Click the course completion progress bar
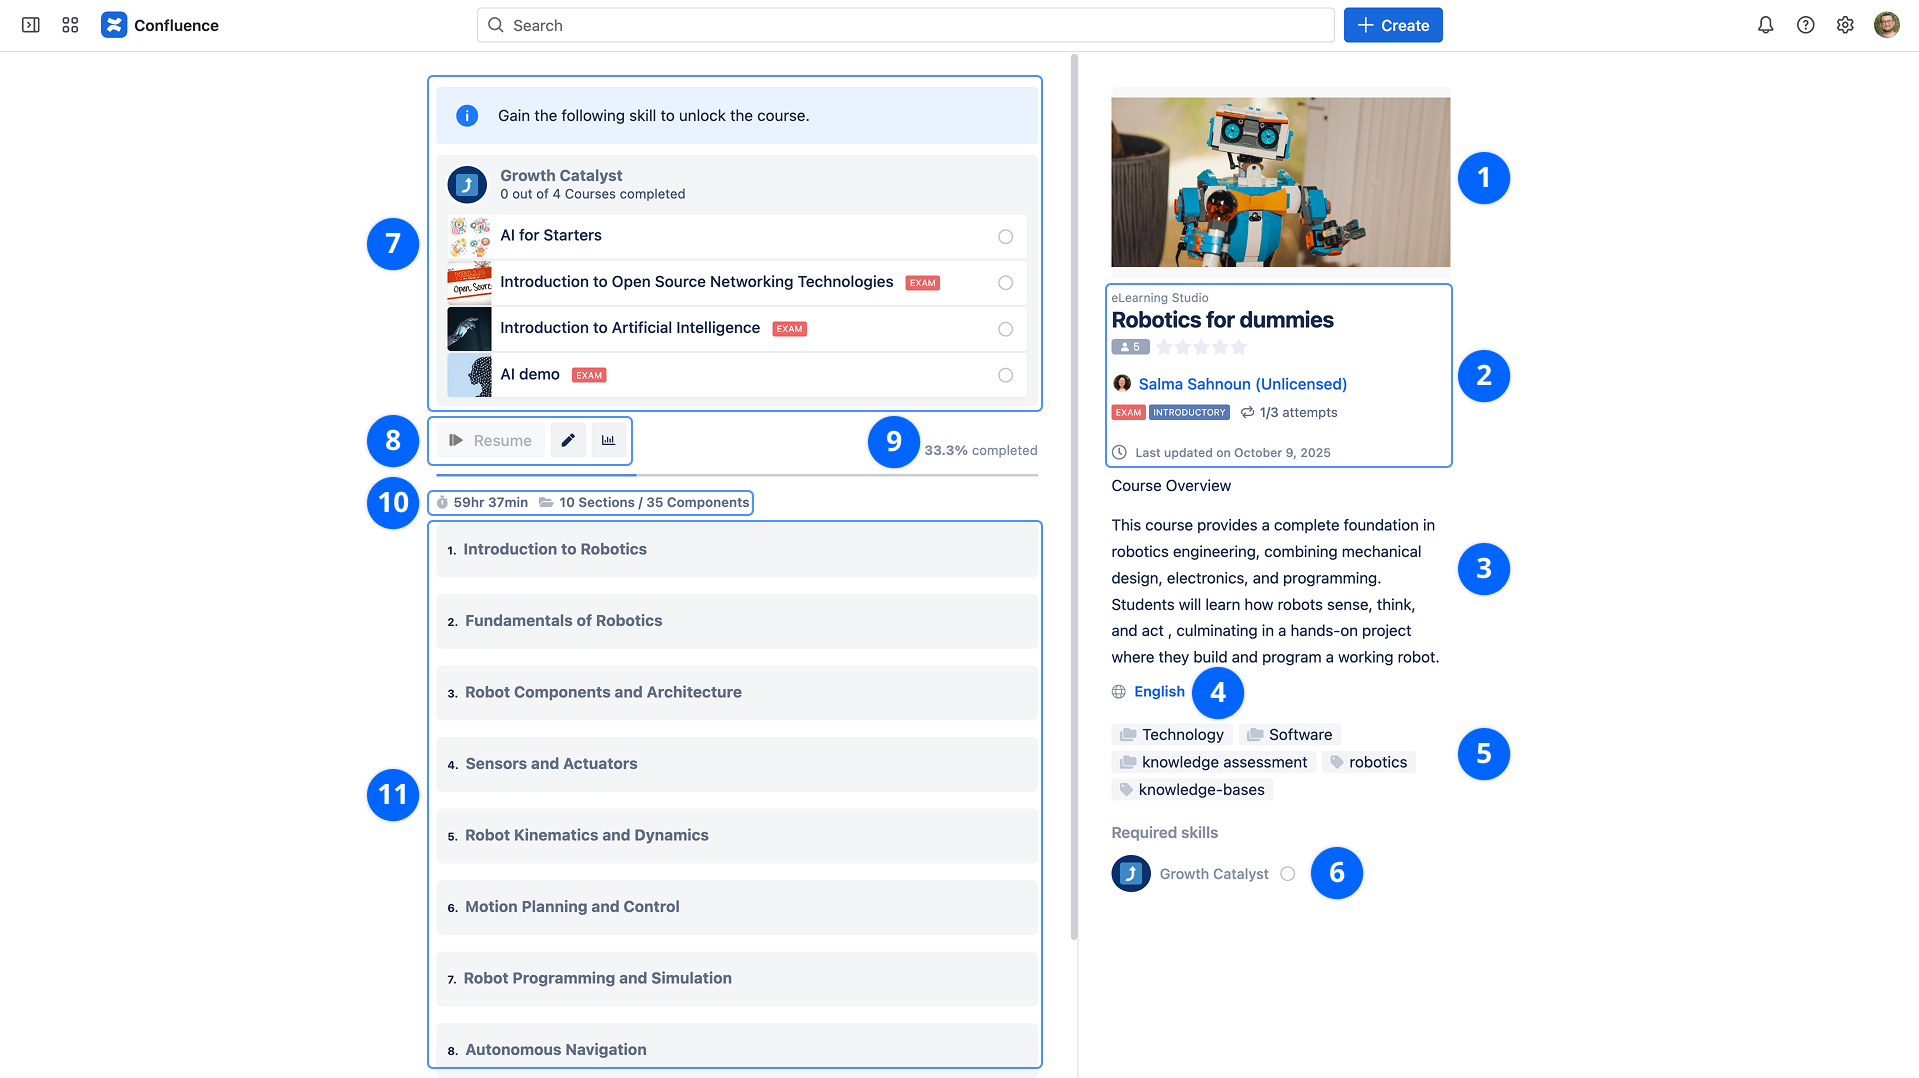The height and width of the screenshot is (1078, 1919). coord(736,475)
